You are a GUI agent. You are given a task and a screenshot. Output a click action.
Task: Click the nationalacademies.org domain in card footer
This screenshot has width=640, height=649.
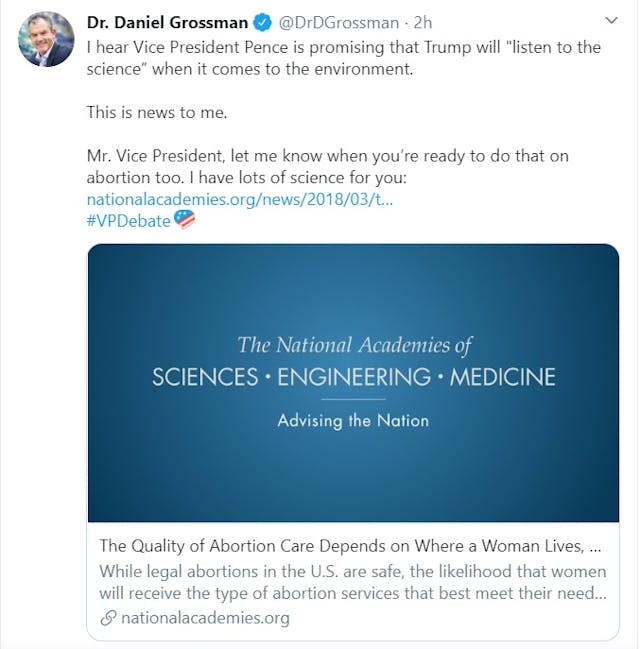[205, 618]
